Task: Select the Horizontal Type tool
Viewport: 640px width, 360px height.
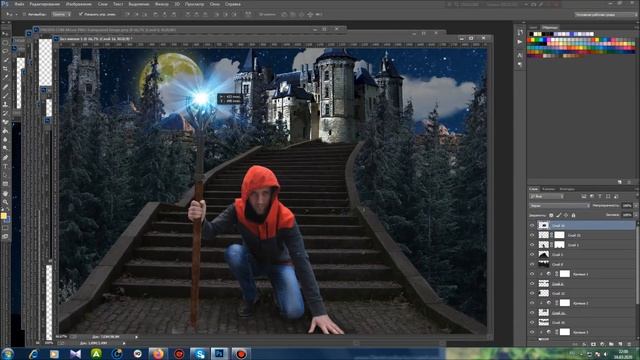Action: click(x=5, y=166)
